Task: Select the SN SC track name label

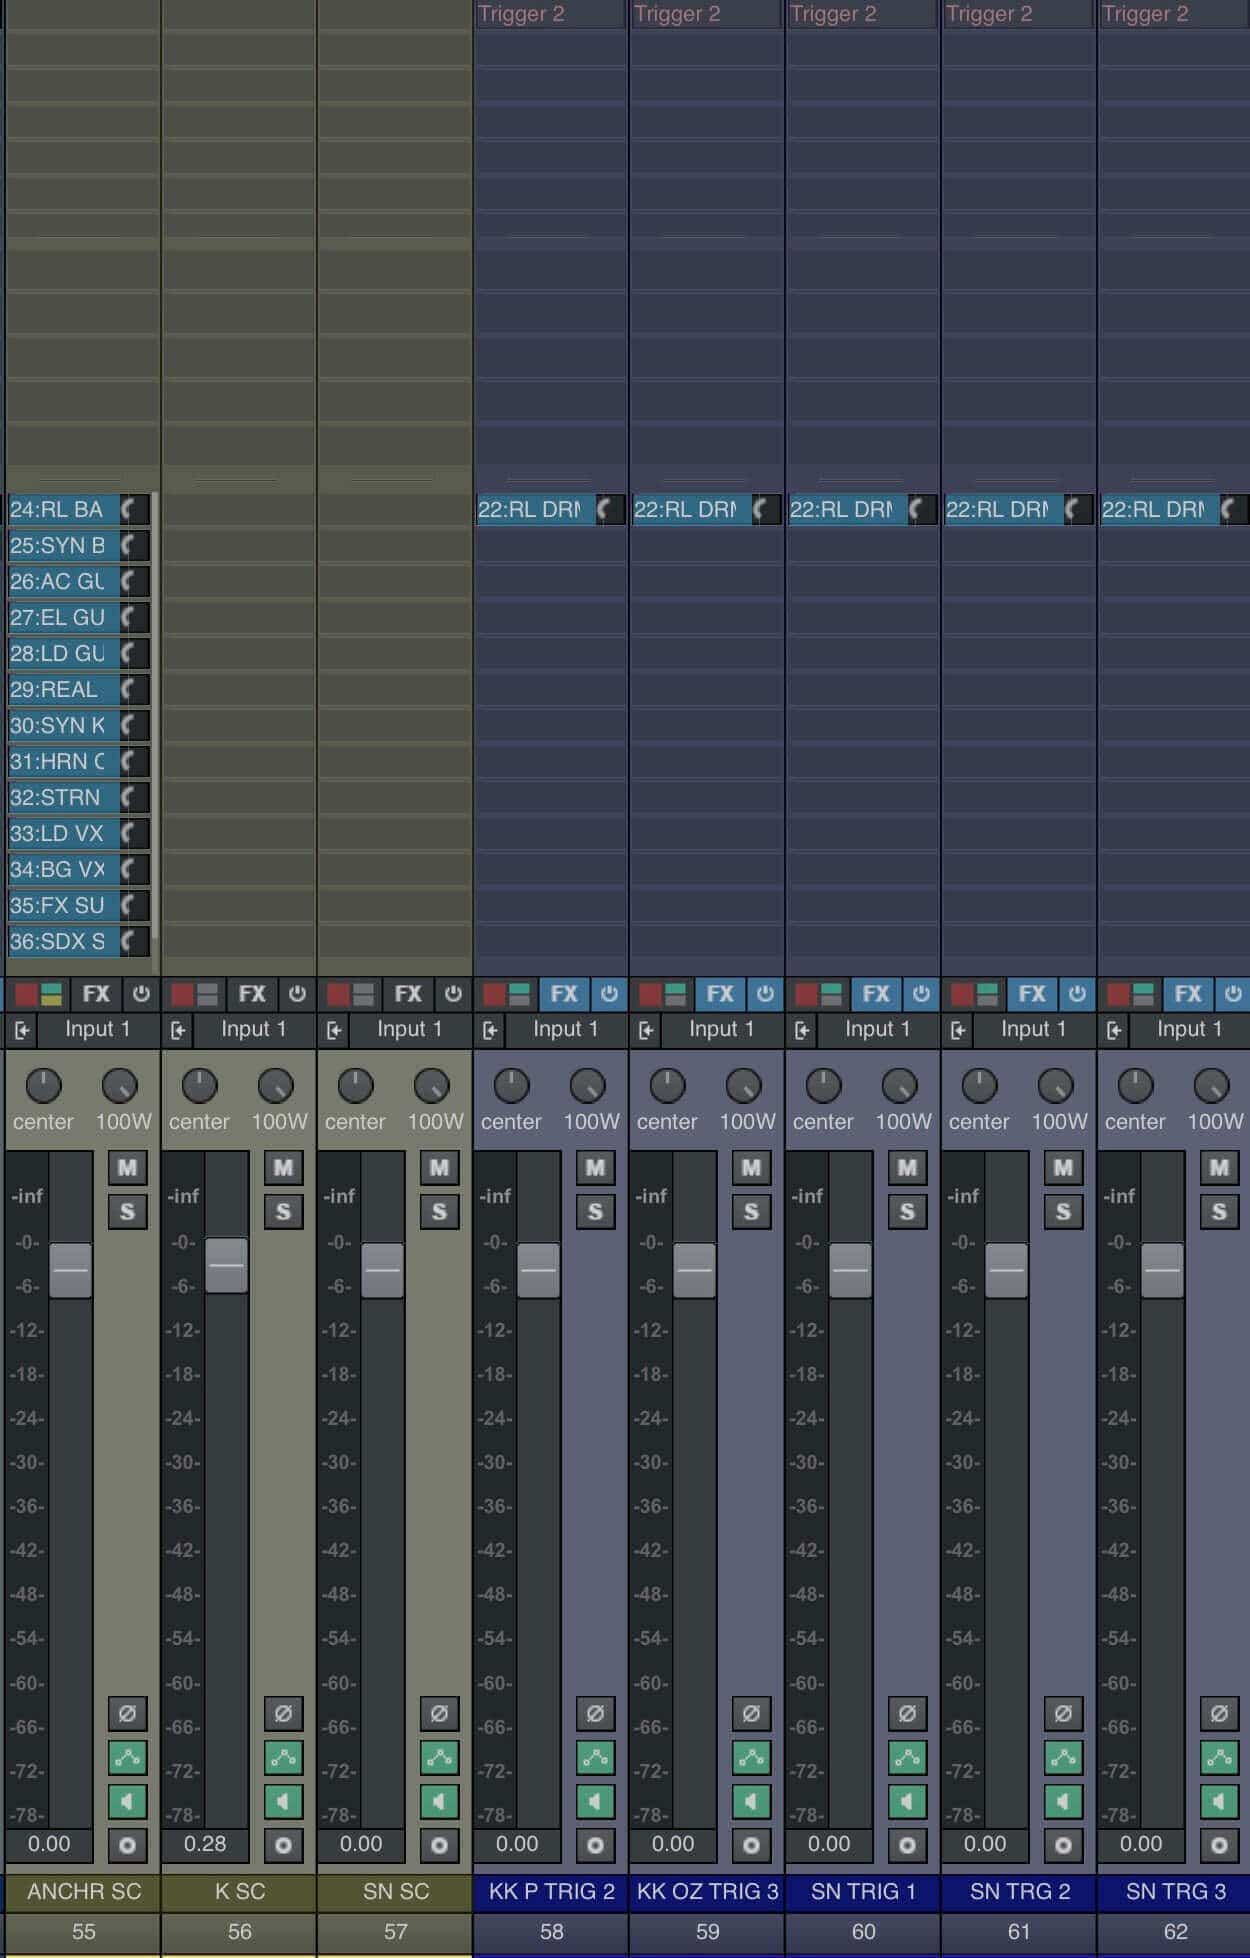Action: point(395,1891)
